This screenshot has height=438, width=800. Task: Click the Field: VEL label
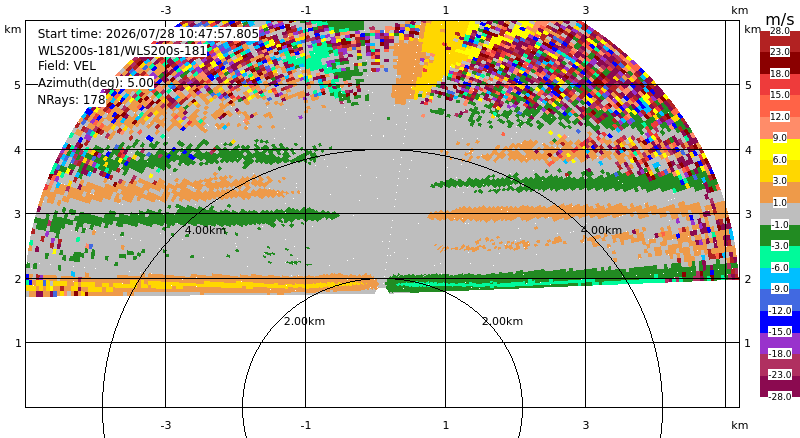click(x=67, y=66)
